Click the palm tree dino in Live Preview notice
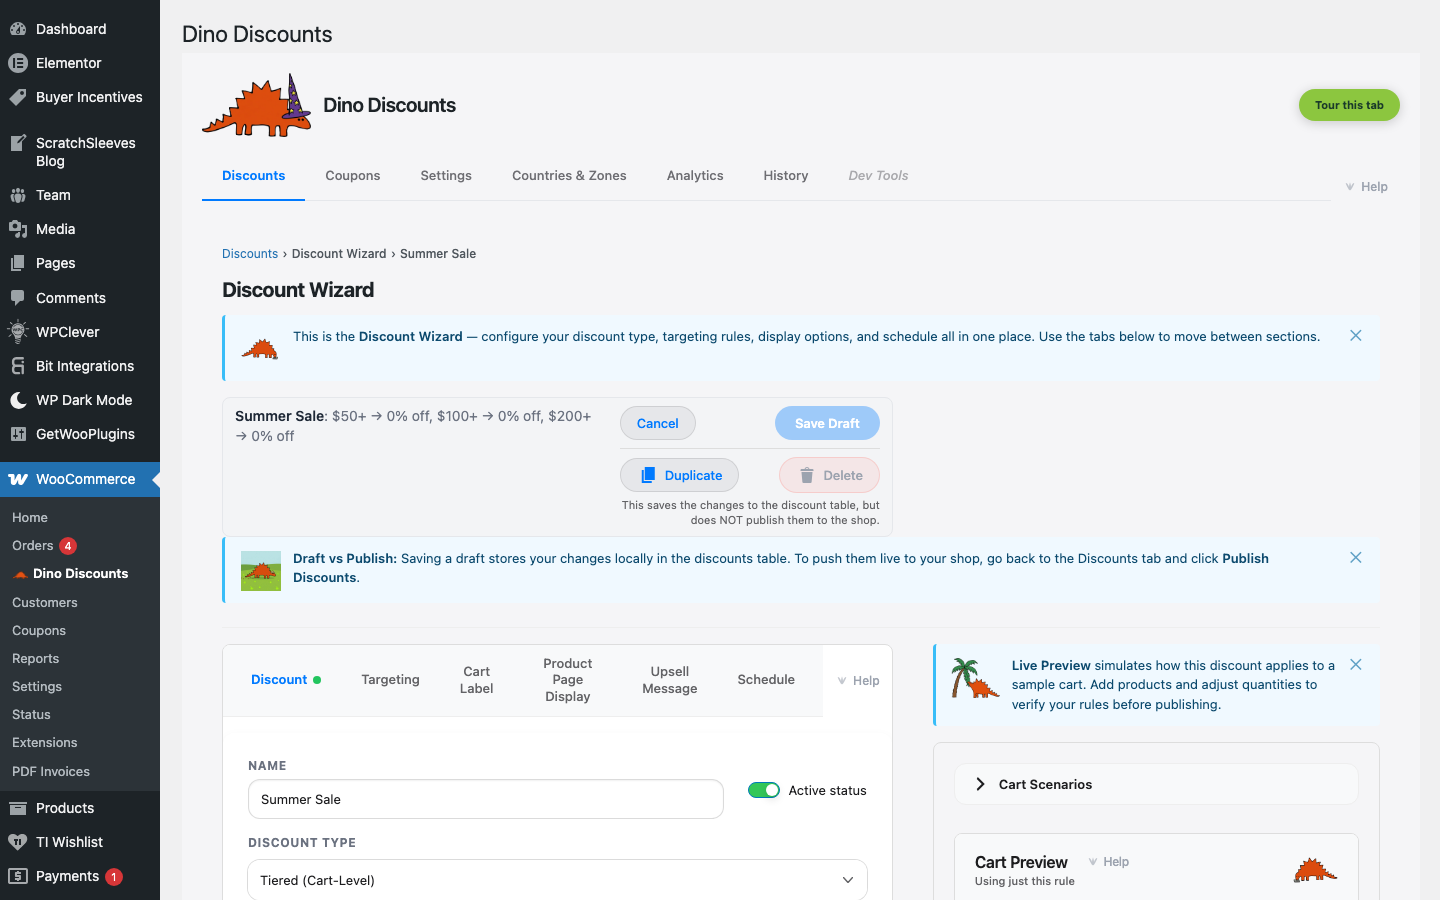This screenshot has height=900, width=1440. point(975,678)
